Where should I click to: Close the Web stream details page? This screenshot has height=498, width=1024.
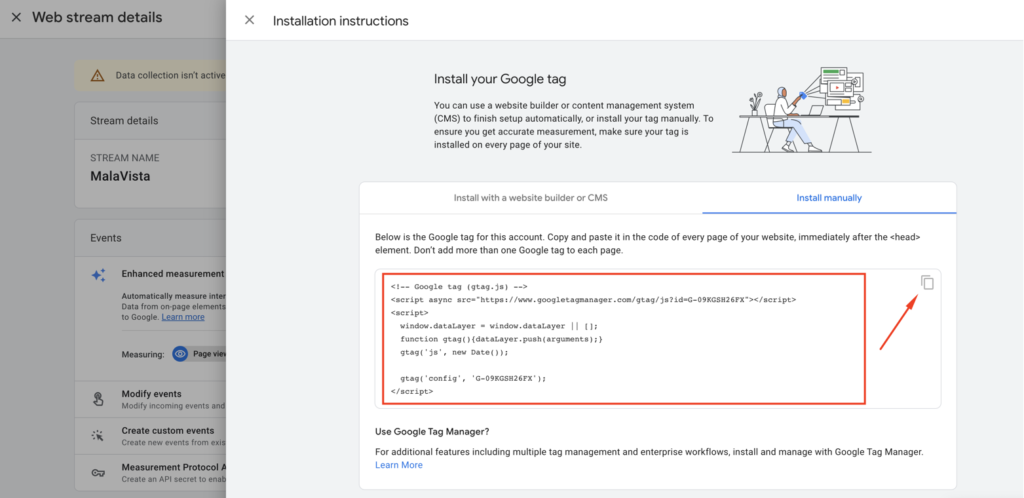point(16,18)
